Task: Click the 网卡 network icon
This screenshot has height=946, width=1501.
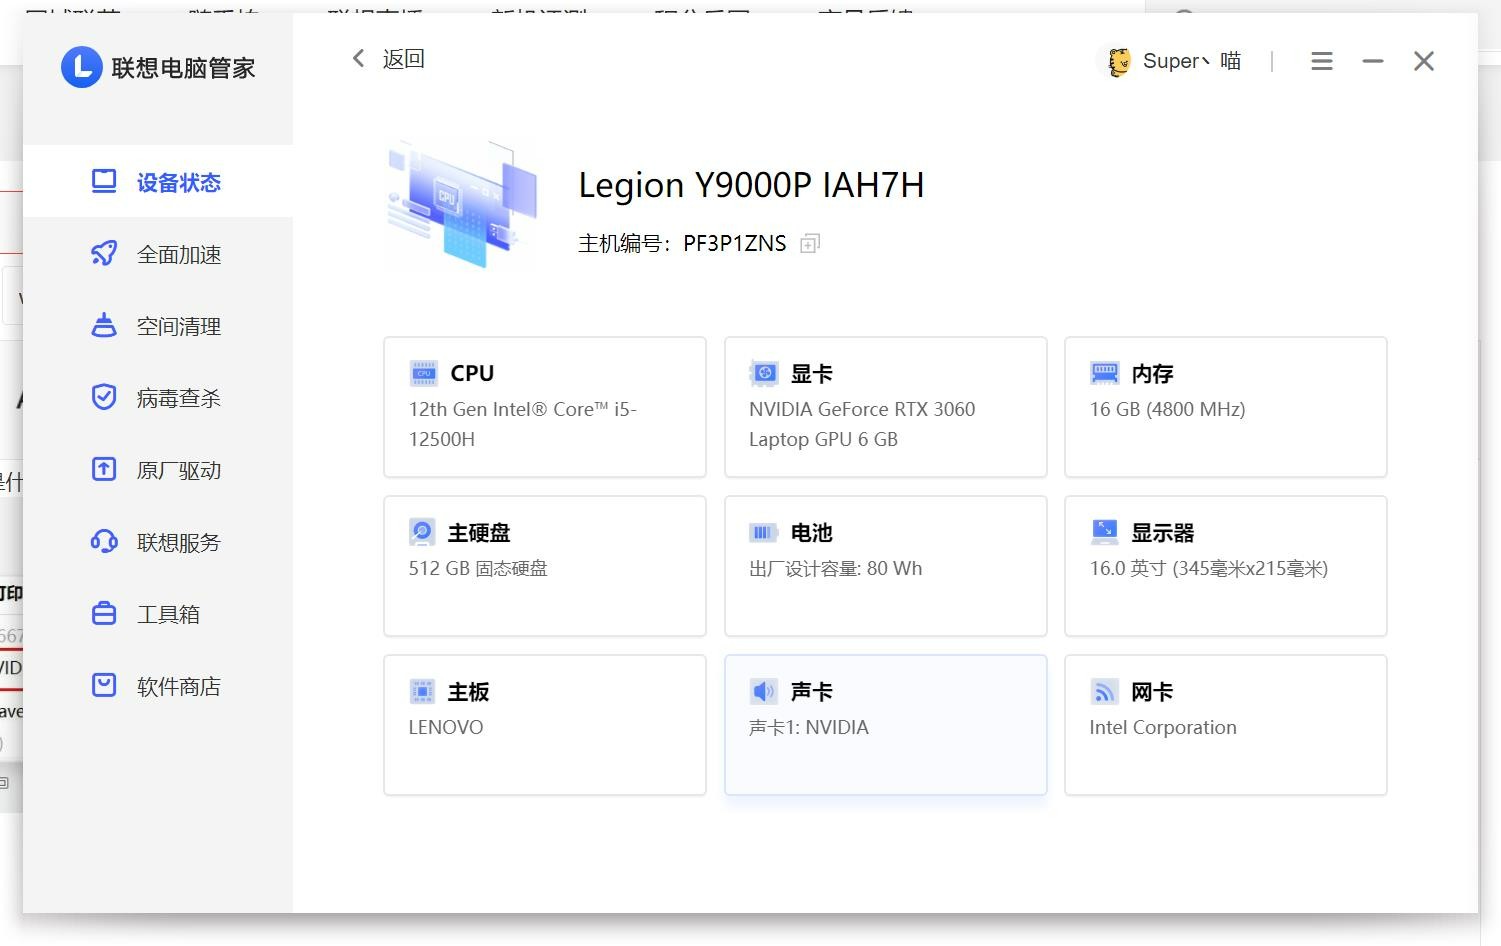Action: pyautogui.click(x=1105, y=691)
